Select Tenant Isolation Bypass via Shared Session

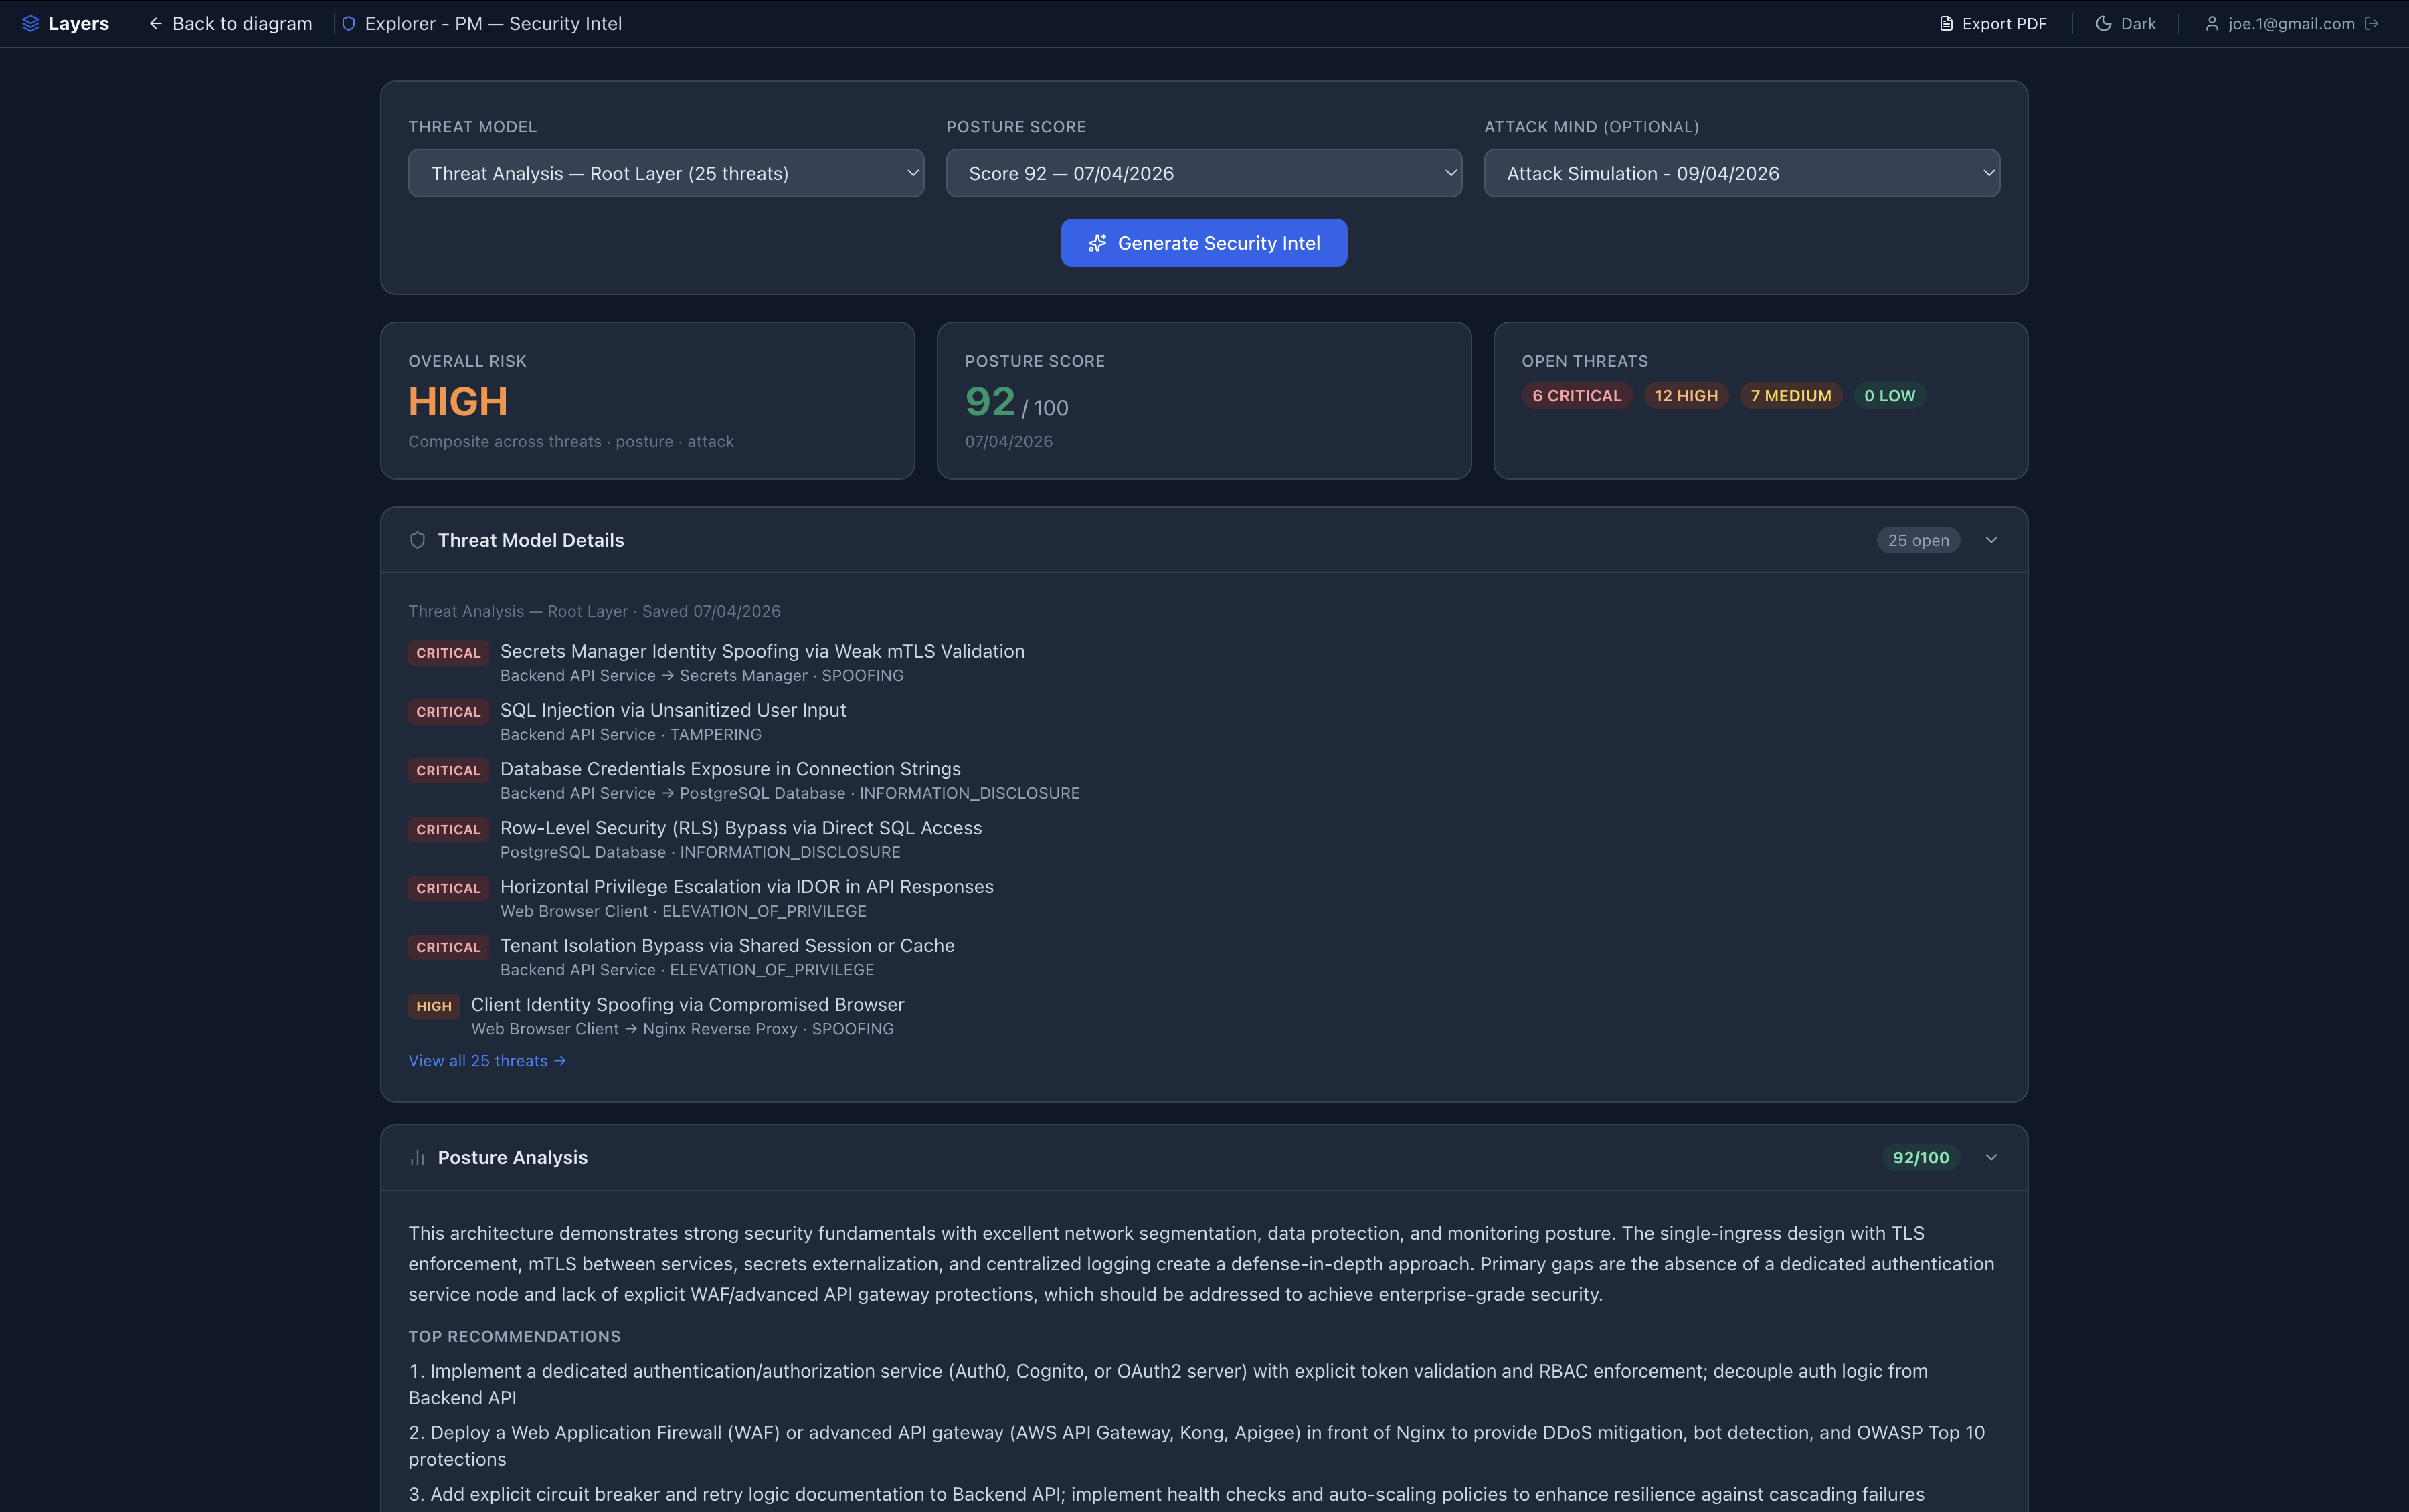point(727,946)
